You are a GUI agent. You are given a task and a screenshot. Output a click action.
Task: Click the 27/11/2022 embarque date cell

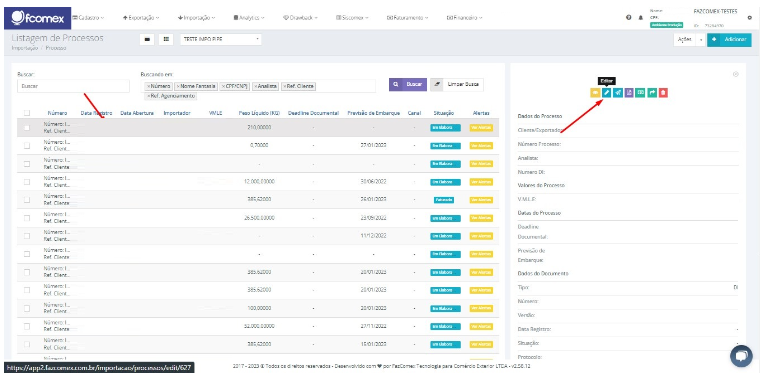pos(374,326)
